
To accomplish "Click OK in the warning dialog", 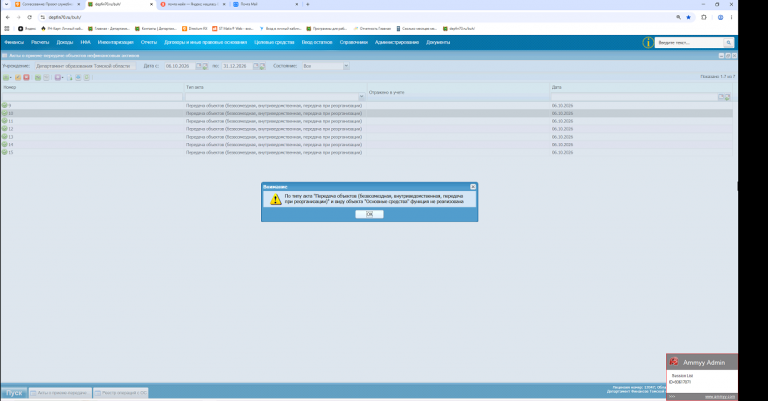I will 369,214.
